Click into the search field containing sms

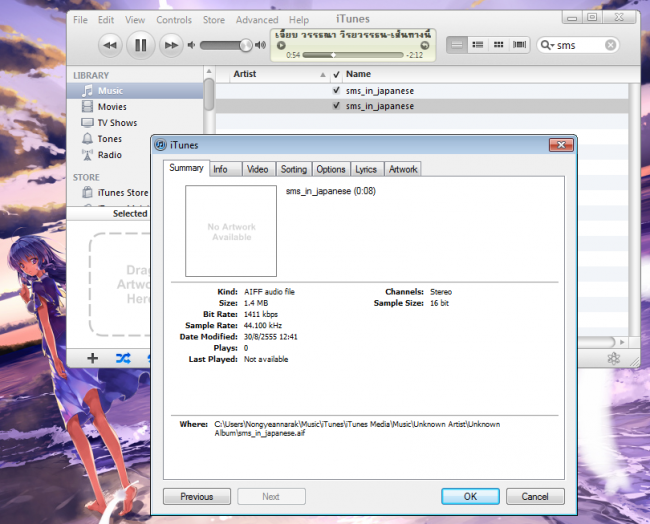(x=580, y=45)
